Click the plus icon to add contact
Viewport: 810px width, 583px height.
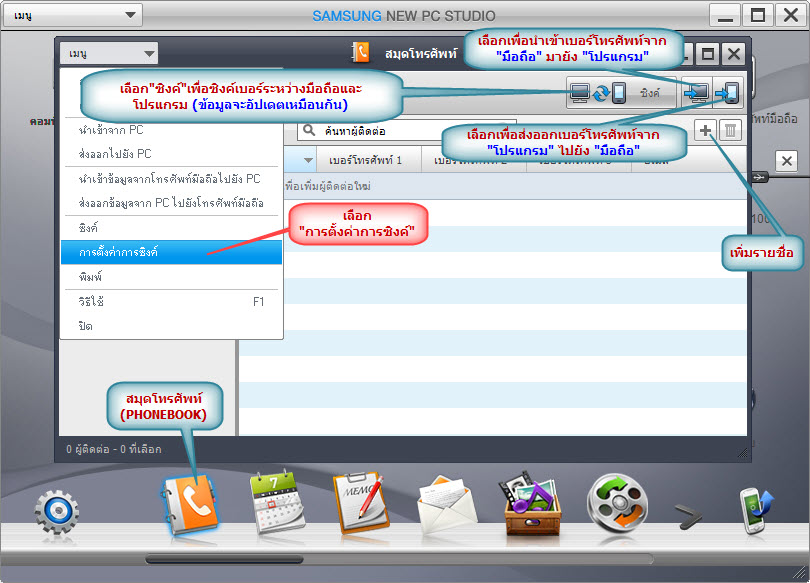(x=705, y=130)
